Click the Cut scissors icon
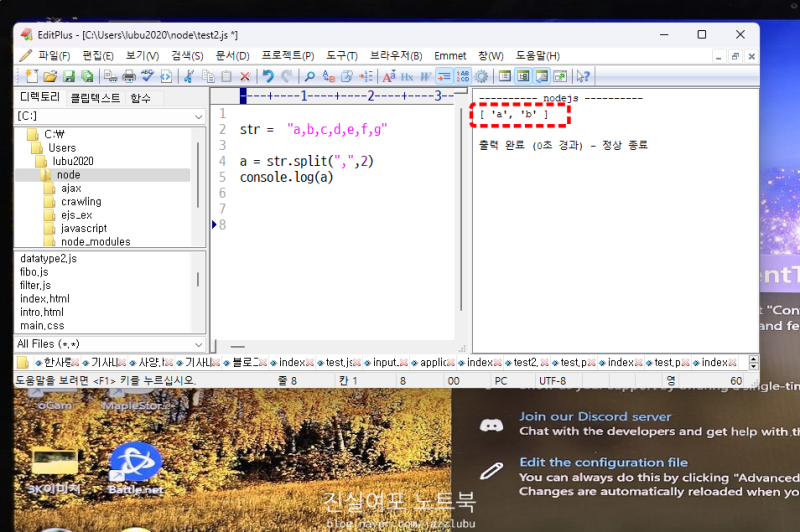 coord(189,77)
